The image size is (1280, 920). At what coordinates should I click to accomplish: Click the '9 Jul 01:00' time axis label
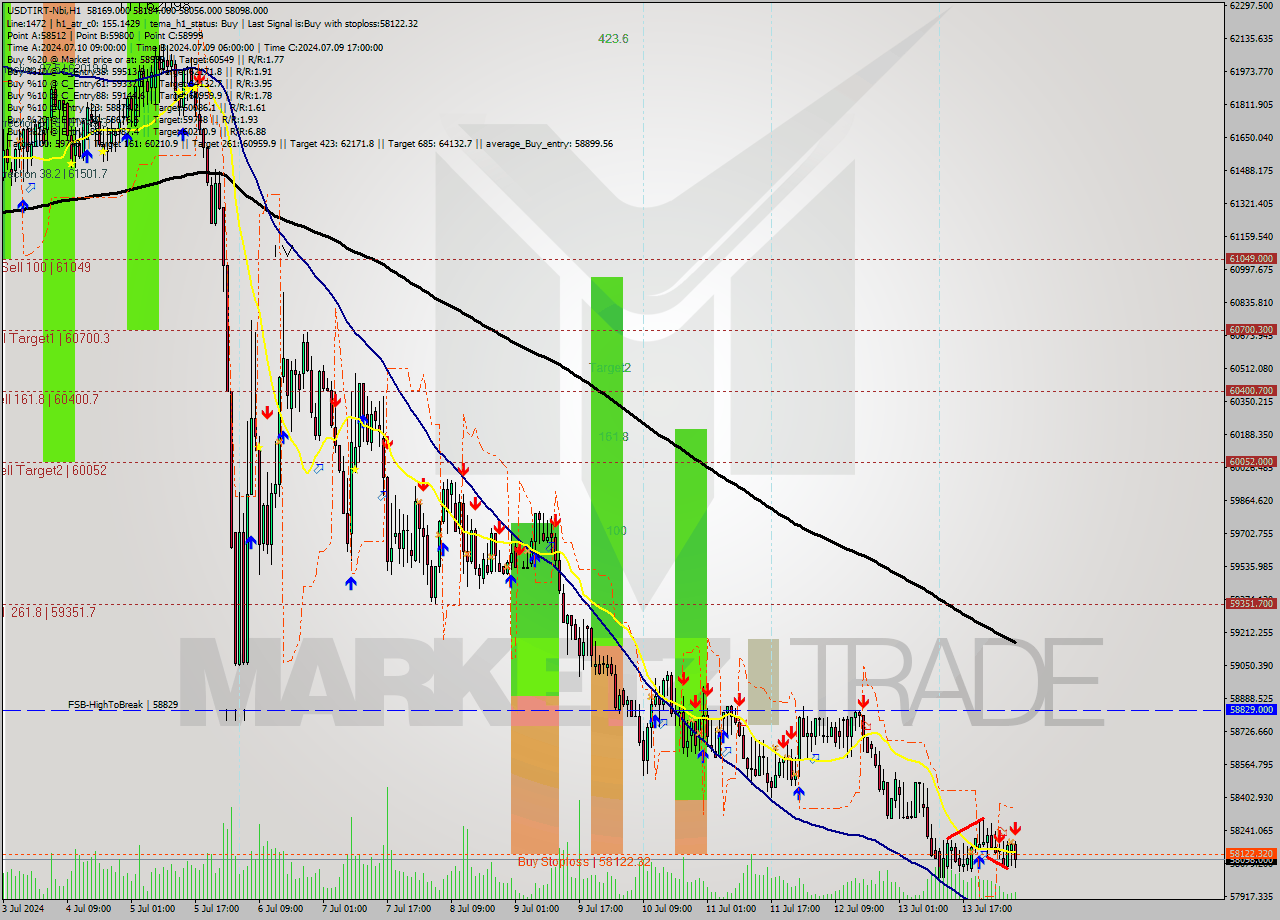[536, 910]
